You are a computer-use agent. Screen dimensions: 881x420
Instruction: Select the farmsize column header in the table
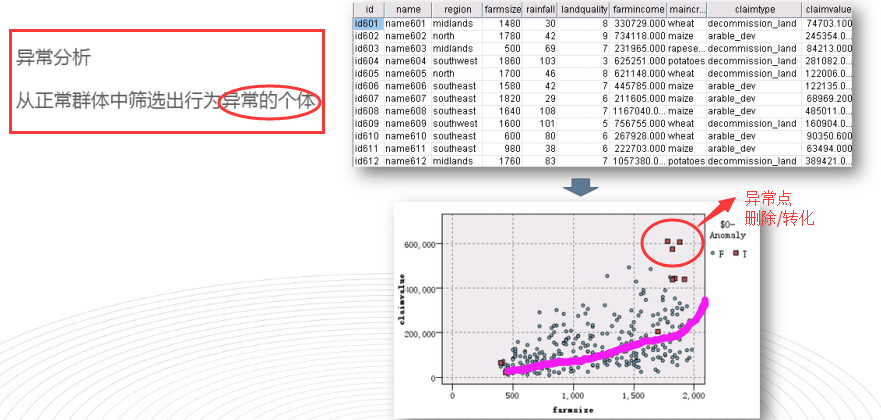coord(503,10)
